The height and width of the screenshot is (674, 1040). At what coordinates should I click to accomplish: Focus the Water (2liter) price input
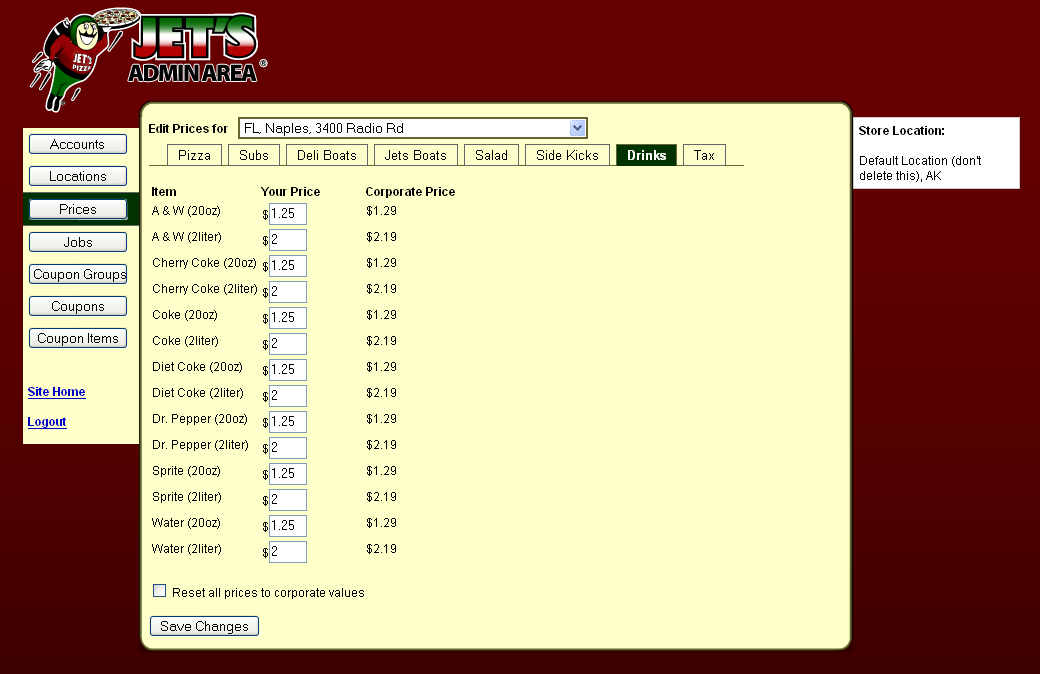[288, 552]
